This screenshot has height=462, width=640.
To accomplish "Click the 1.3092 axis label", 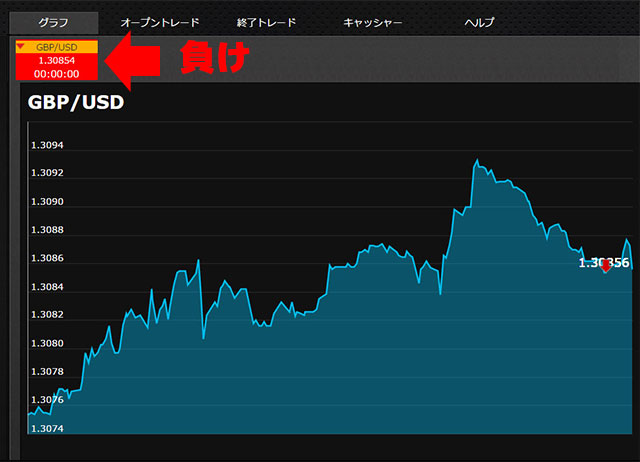I will (47, 173).
